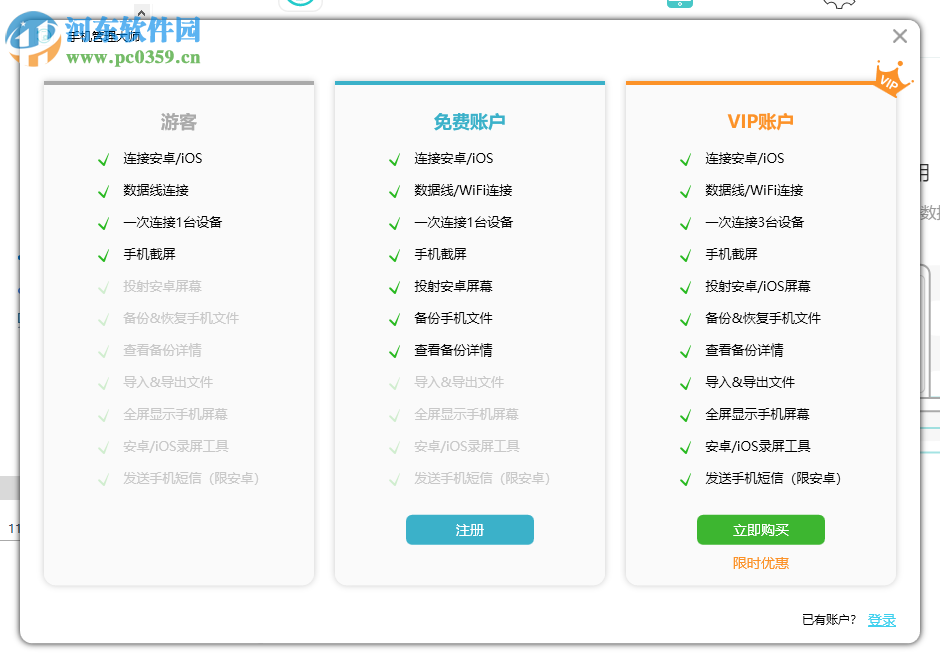940x664 pixels.
Task: Click the green 立即购买 button
Action: (x=760, y=529)
